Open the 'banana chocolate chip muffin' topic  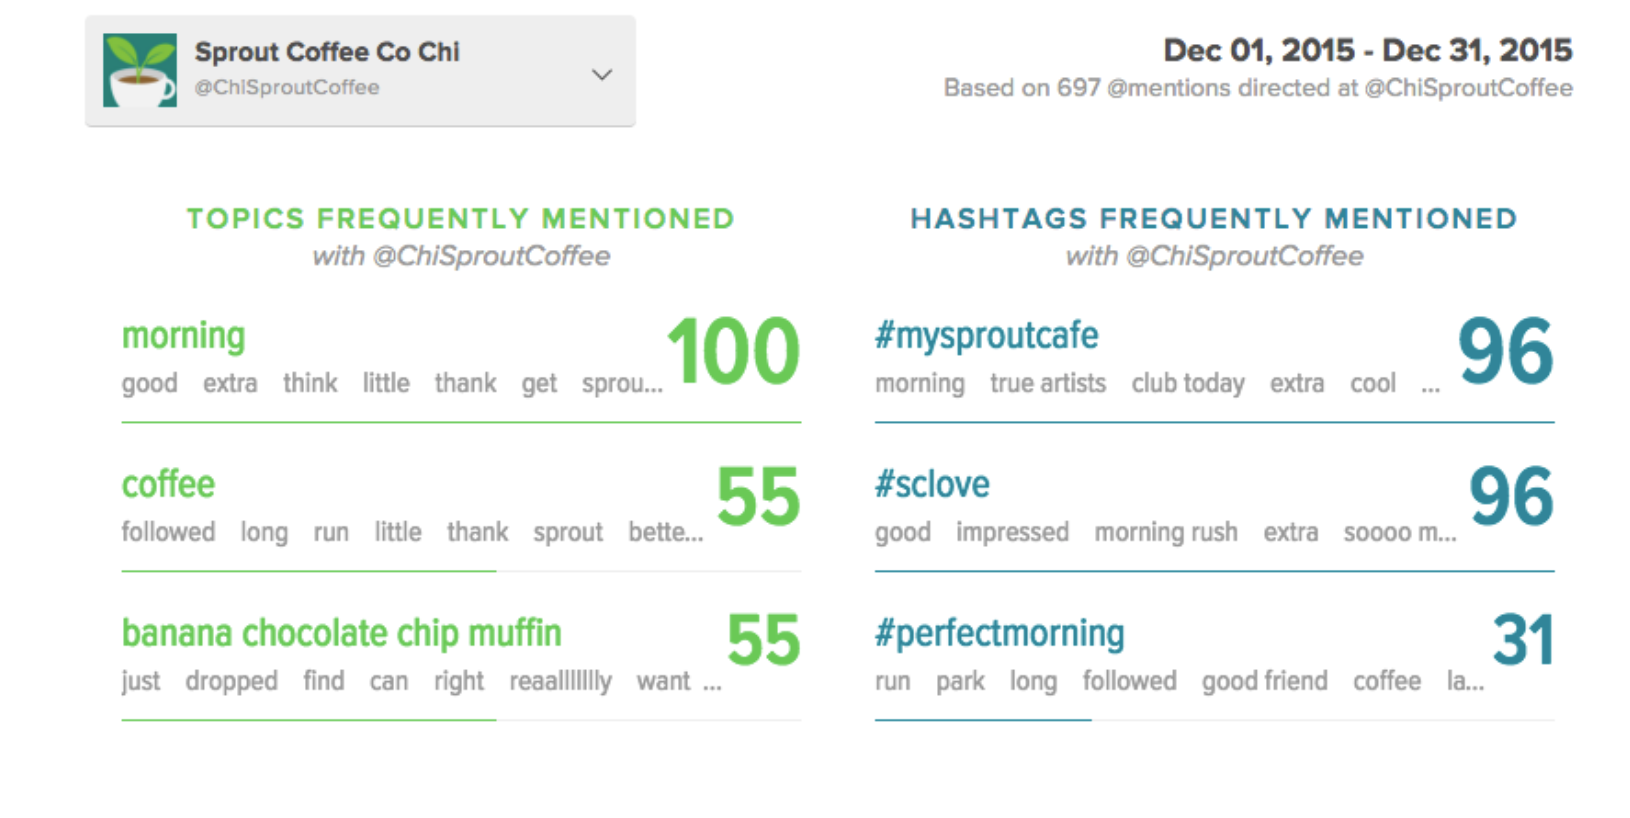[x=341, y=633]
